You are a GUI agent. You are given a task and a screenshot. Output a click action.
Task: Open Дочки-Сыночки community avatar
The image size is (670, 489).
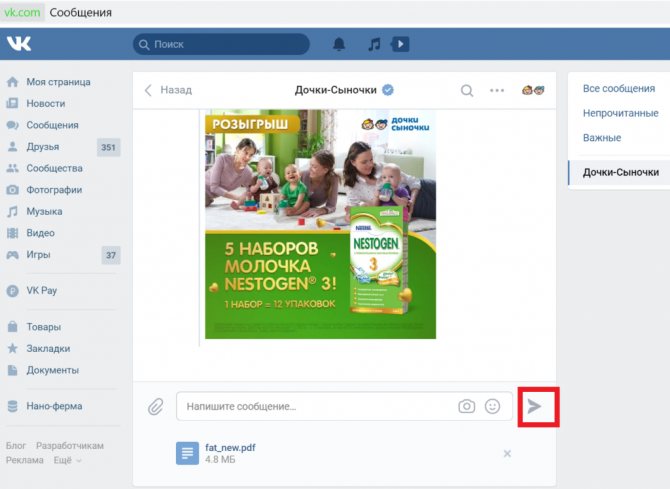click(533, 90)
